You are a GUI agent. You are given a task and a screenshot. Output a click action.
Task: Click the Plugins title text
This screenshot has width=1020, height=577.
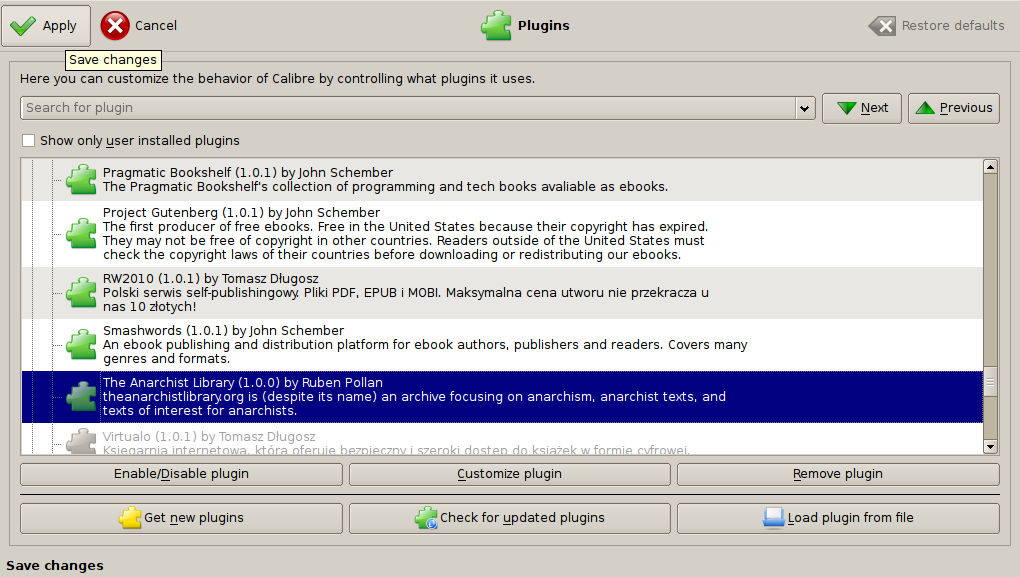click(x=544, y=25)
